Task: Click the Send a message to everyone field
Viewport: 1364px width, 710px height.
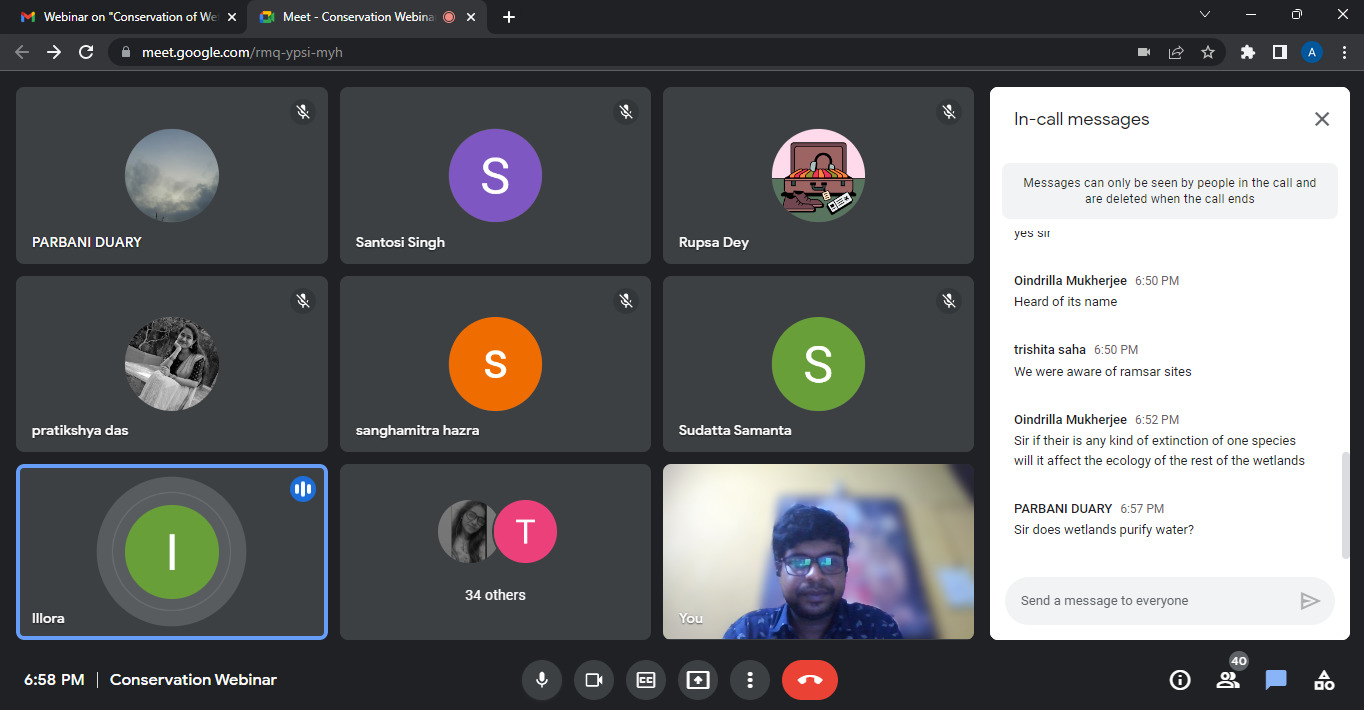Action: pyautogui.click(x=1150, y=601)
